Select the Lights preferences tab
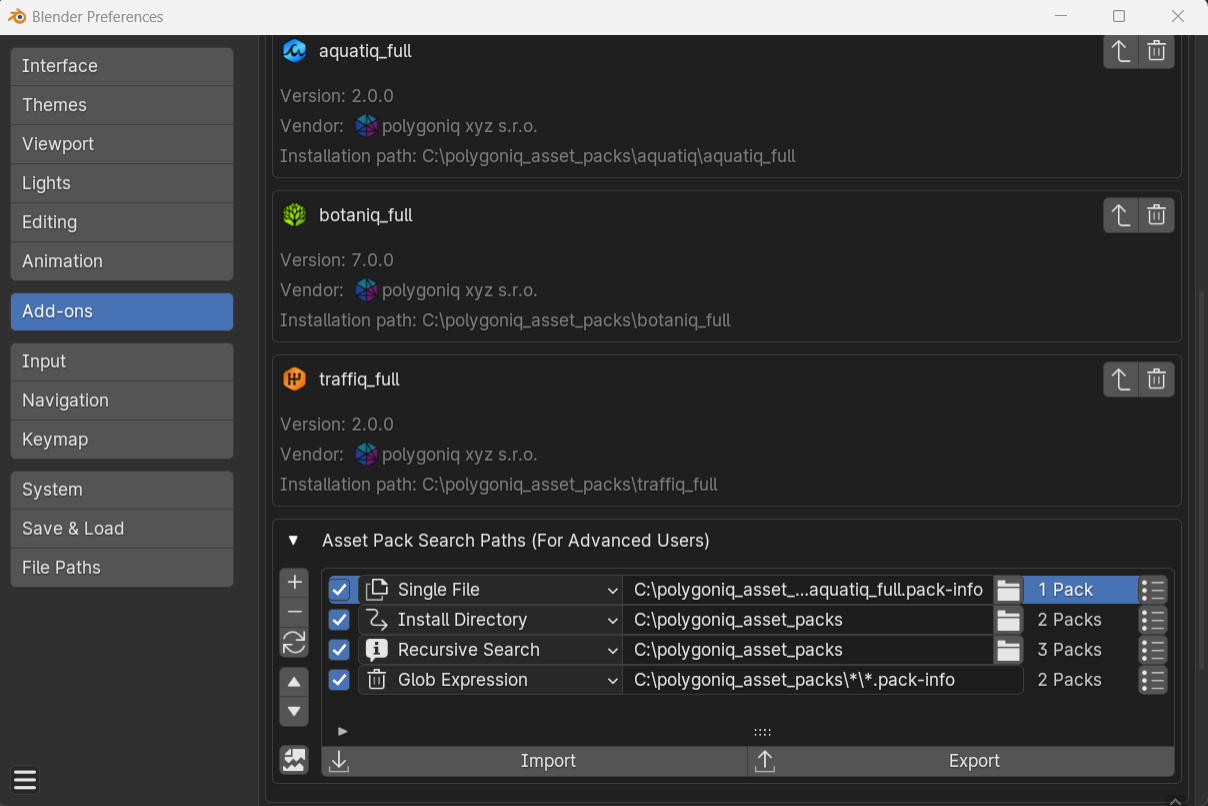The width and height of the screenshot is (1208, 806). click(x=122, y=183)
